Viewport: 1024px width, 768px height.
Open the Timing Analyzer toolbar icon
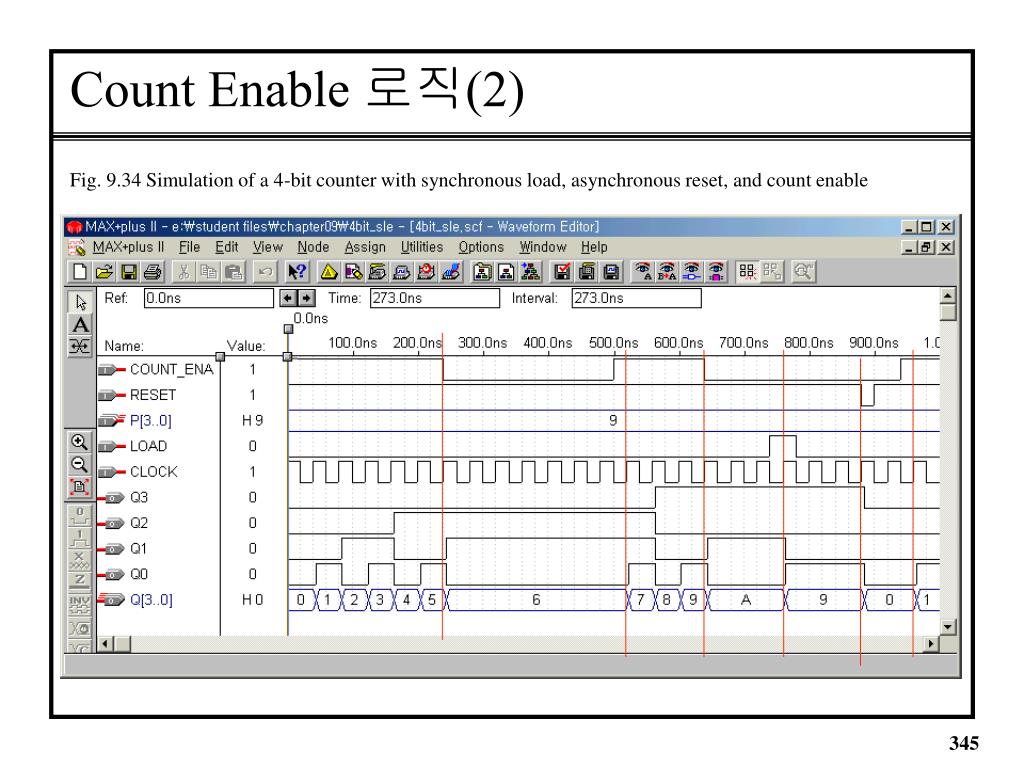(x=426, y=272)
